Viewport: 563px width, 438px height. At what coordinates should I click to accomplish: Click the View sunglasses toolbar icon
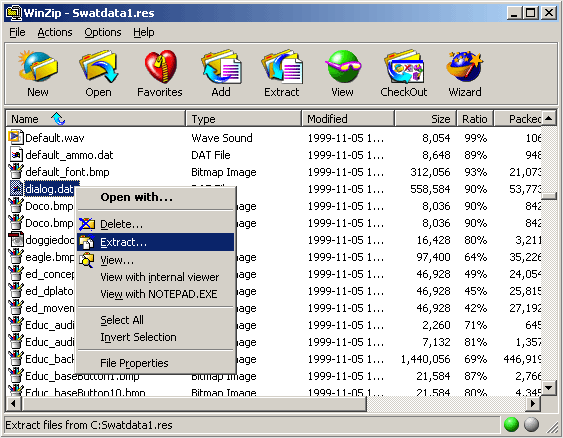[343, 67]
